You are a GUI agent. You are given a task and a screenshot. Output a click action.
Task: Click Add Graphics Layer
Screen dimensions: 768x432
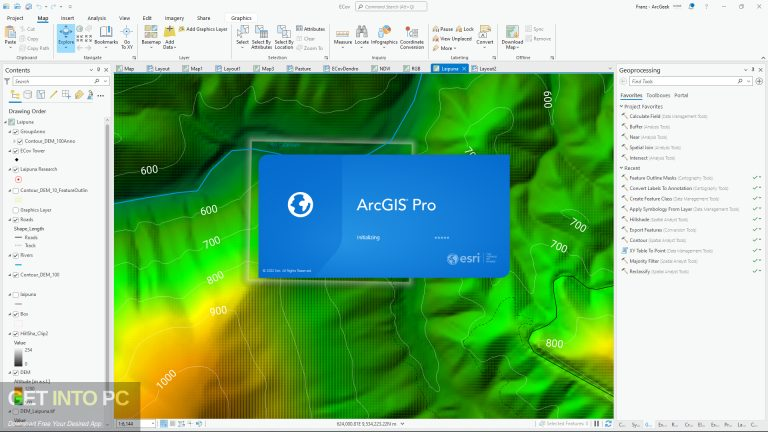[x=203, y=29]
